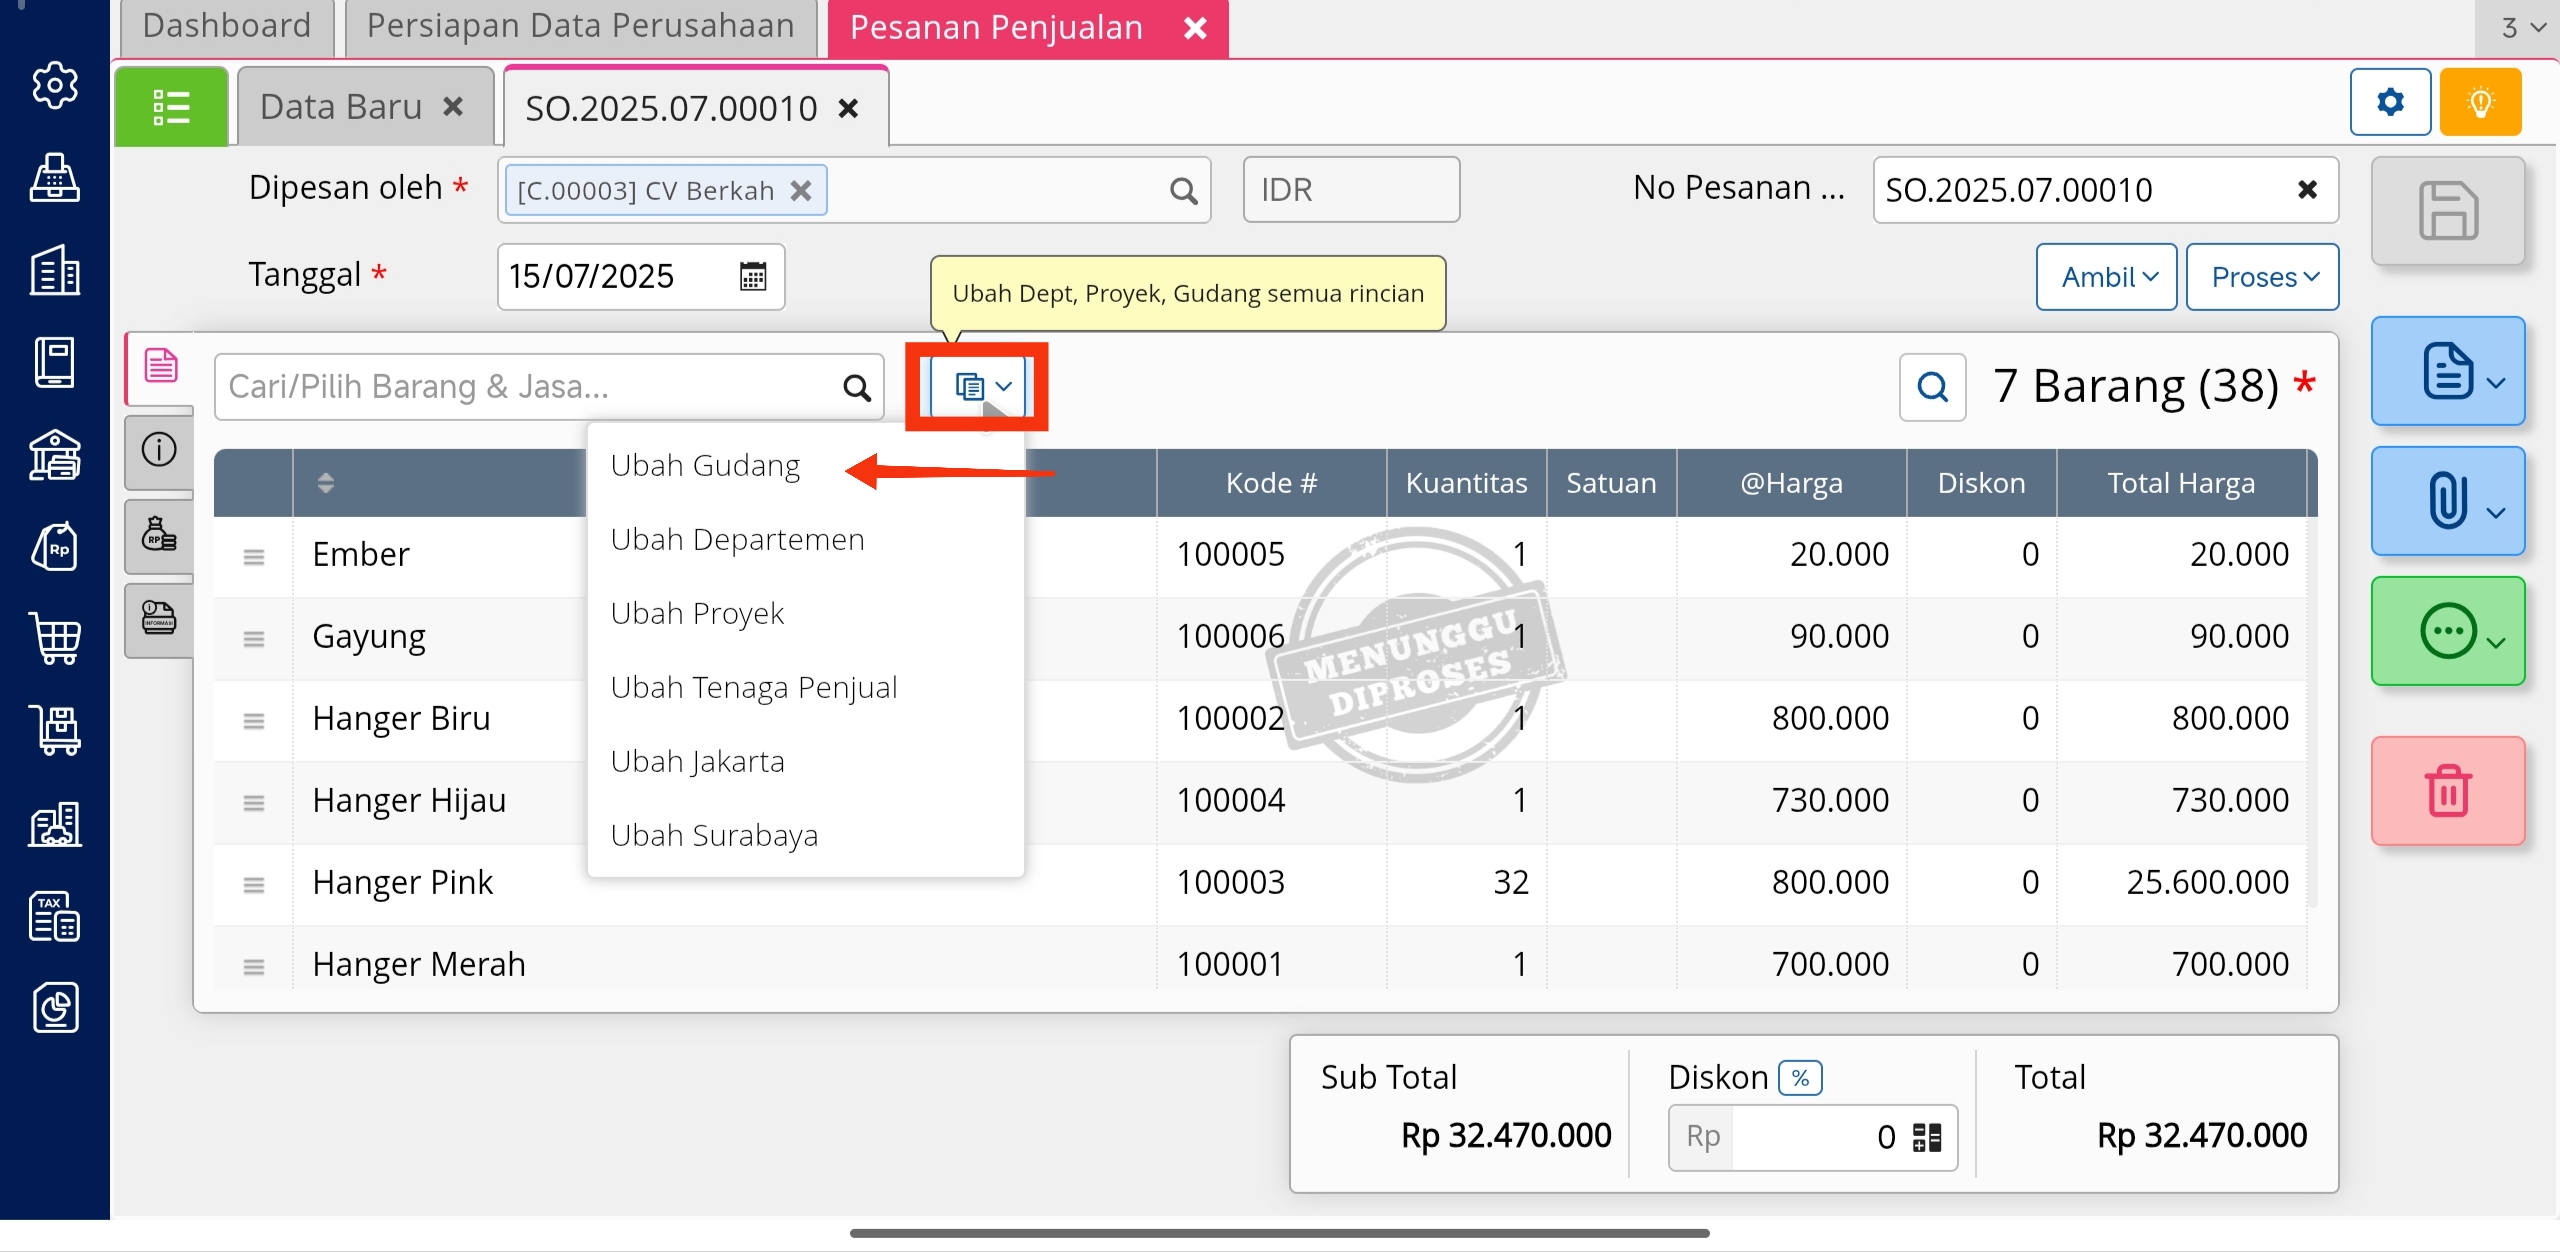Viewport: 2560px width, 1252px height.
Task: Select Ubah Gudang menu option
Action: tap(705, 466)
